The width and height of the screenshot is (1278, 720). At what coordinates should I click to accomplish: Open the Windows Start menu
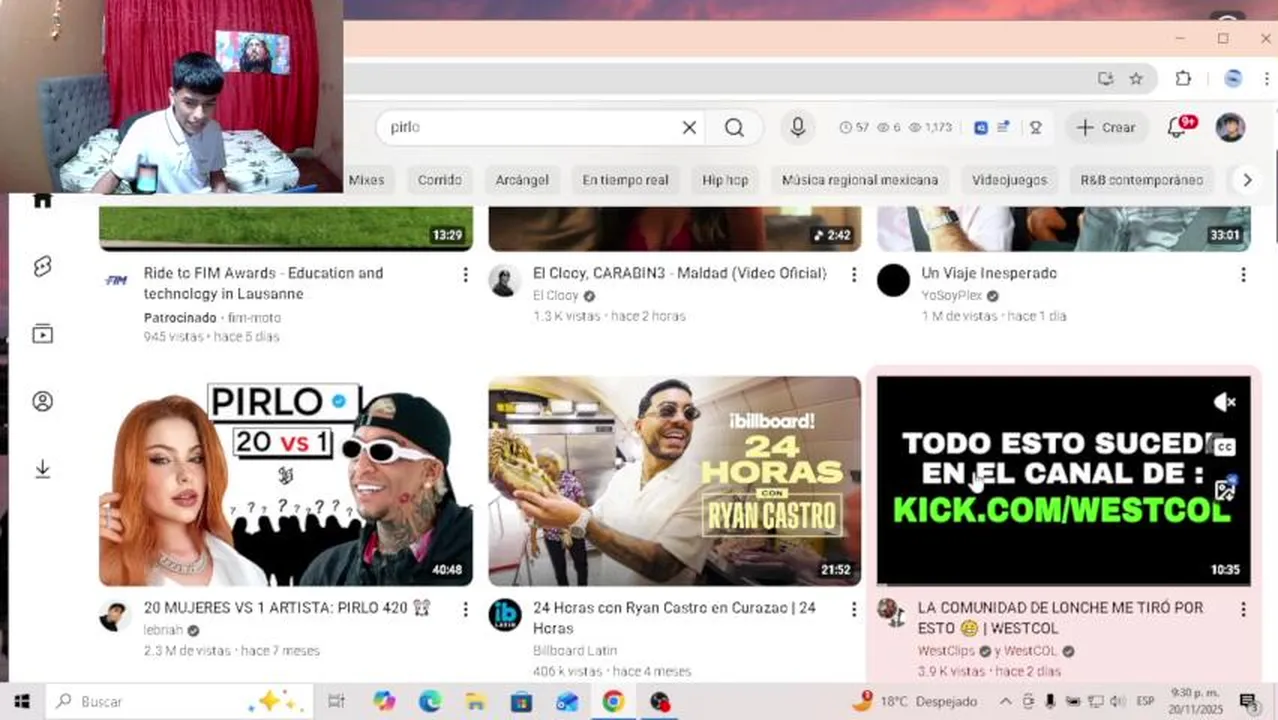coord(22,702)
